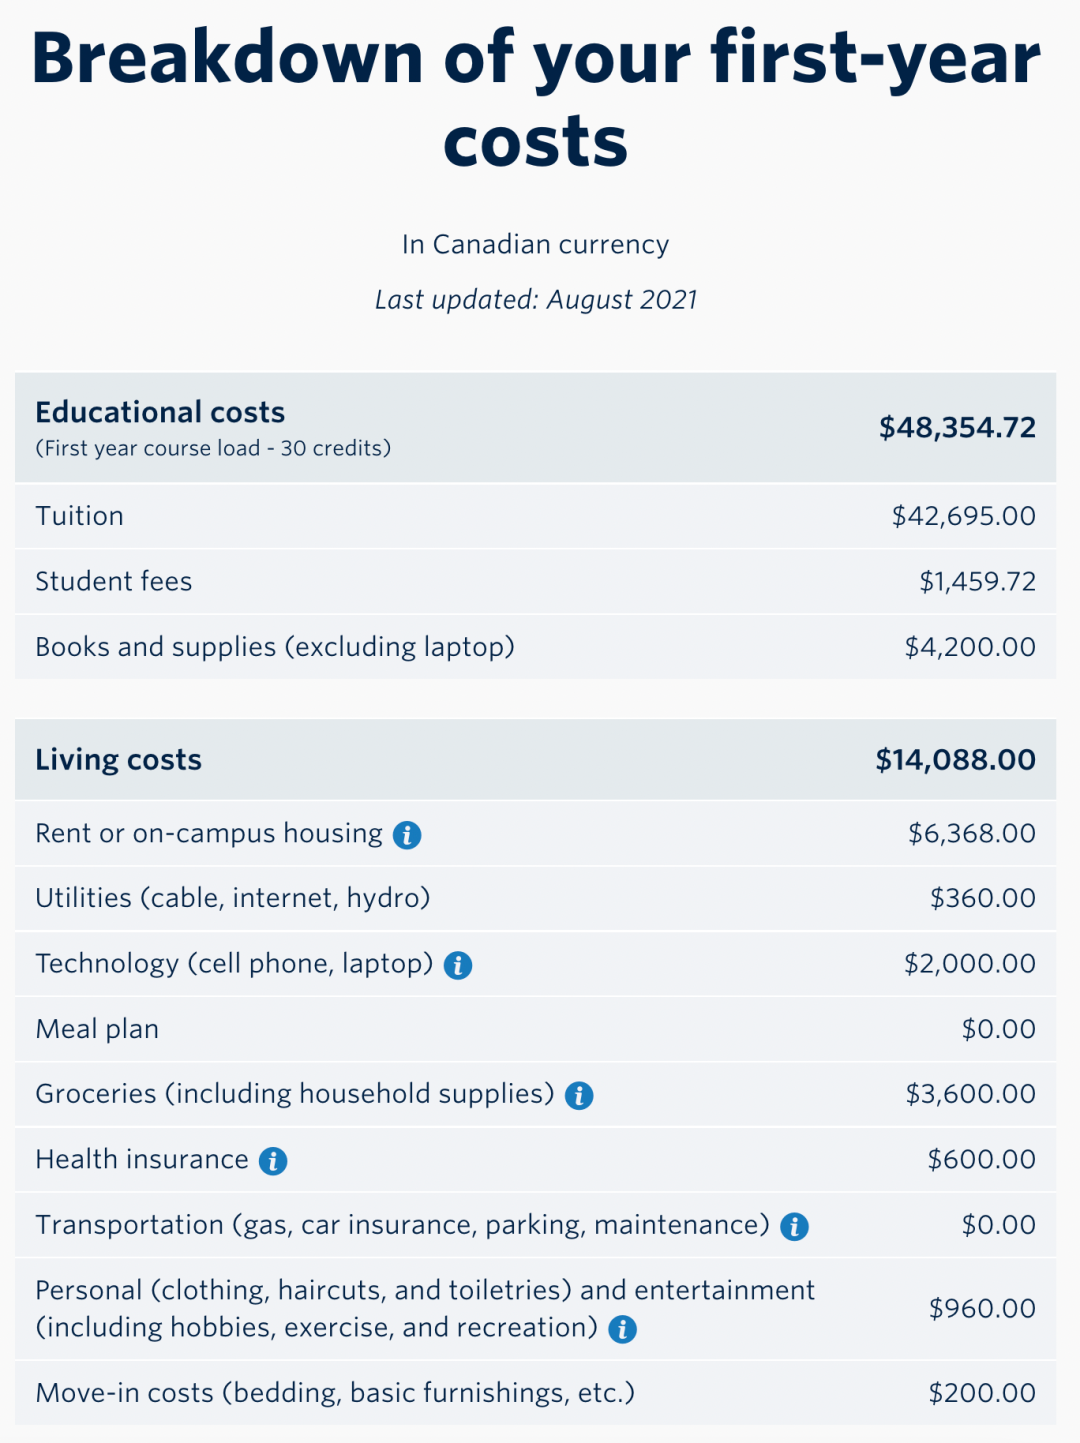Click Health insurance info icon
Screen dimensions: 1080x1443
[273, 1161]
